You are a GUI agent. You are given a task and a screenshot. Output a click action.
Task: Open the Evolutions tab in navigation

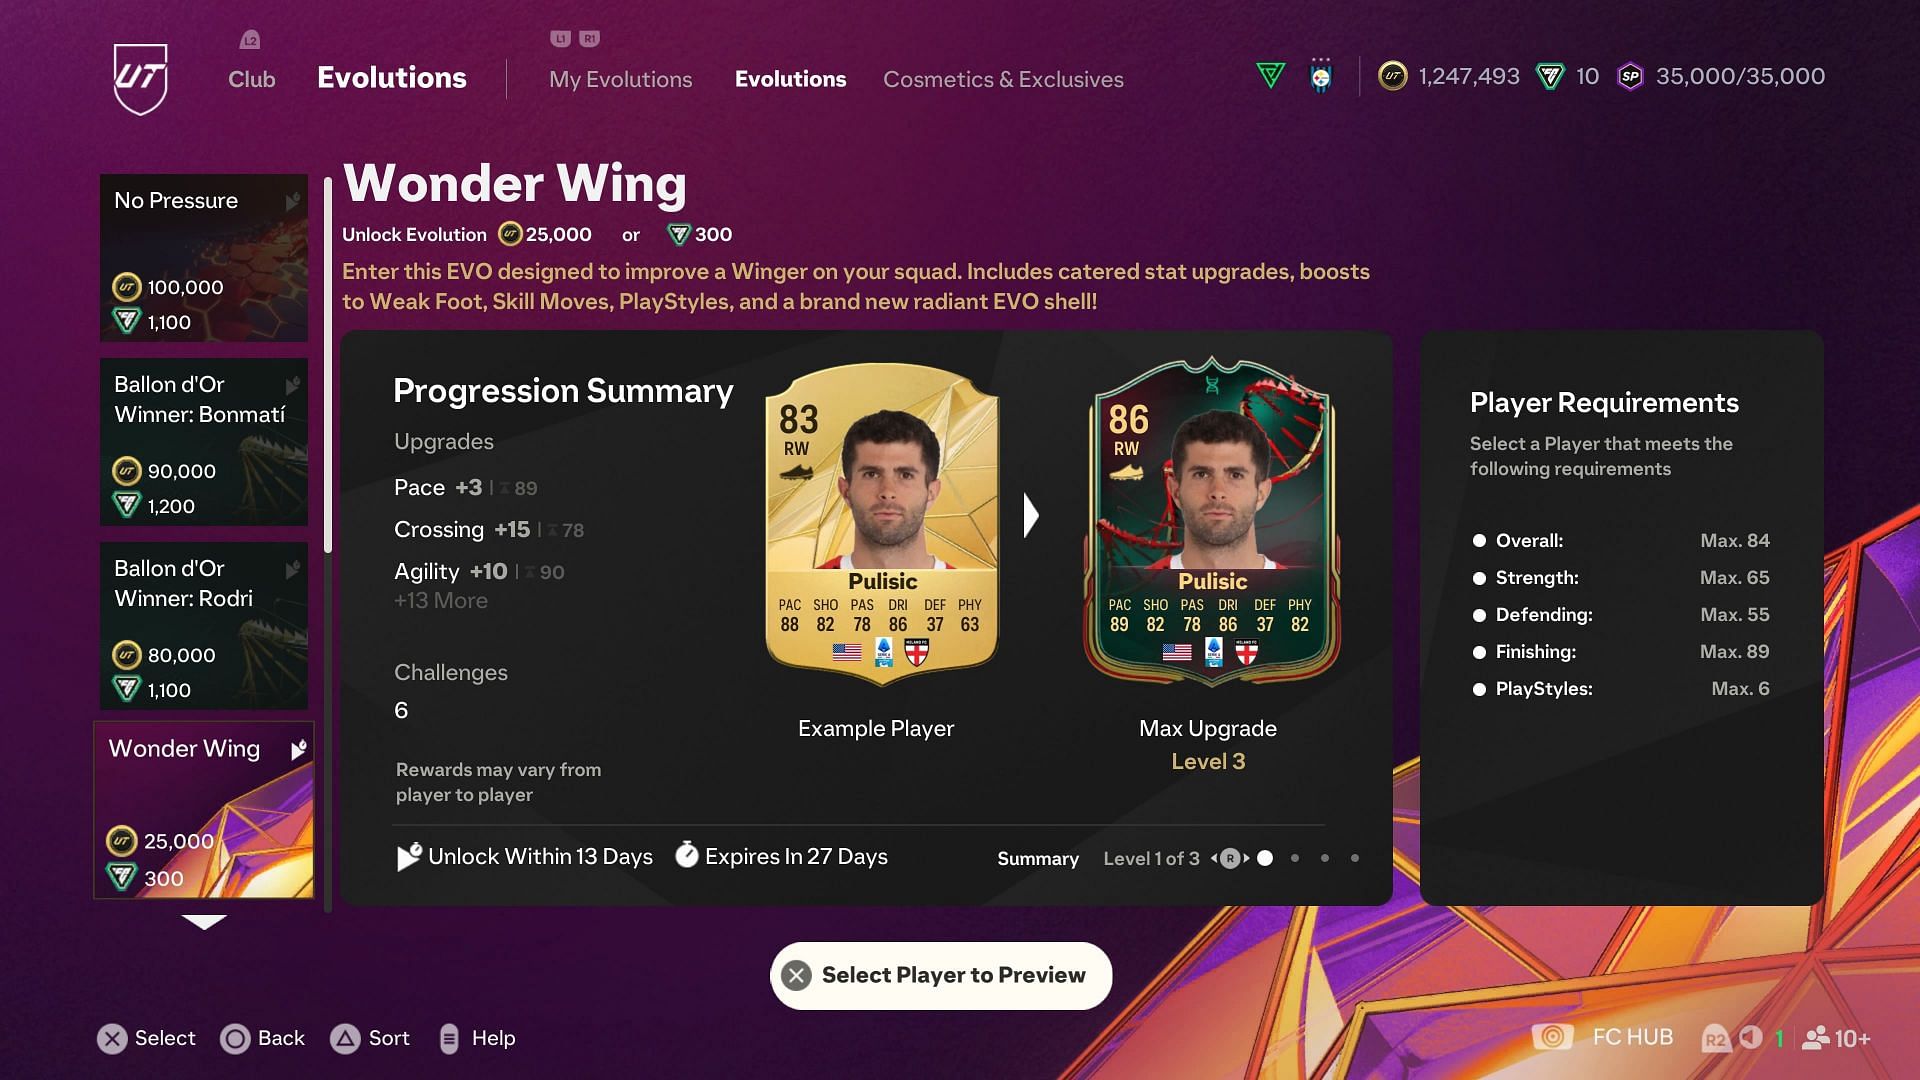point(790,79)
